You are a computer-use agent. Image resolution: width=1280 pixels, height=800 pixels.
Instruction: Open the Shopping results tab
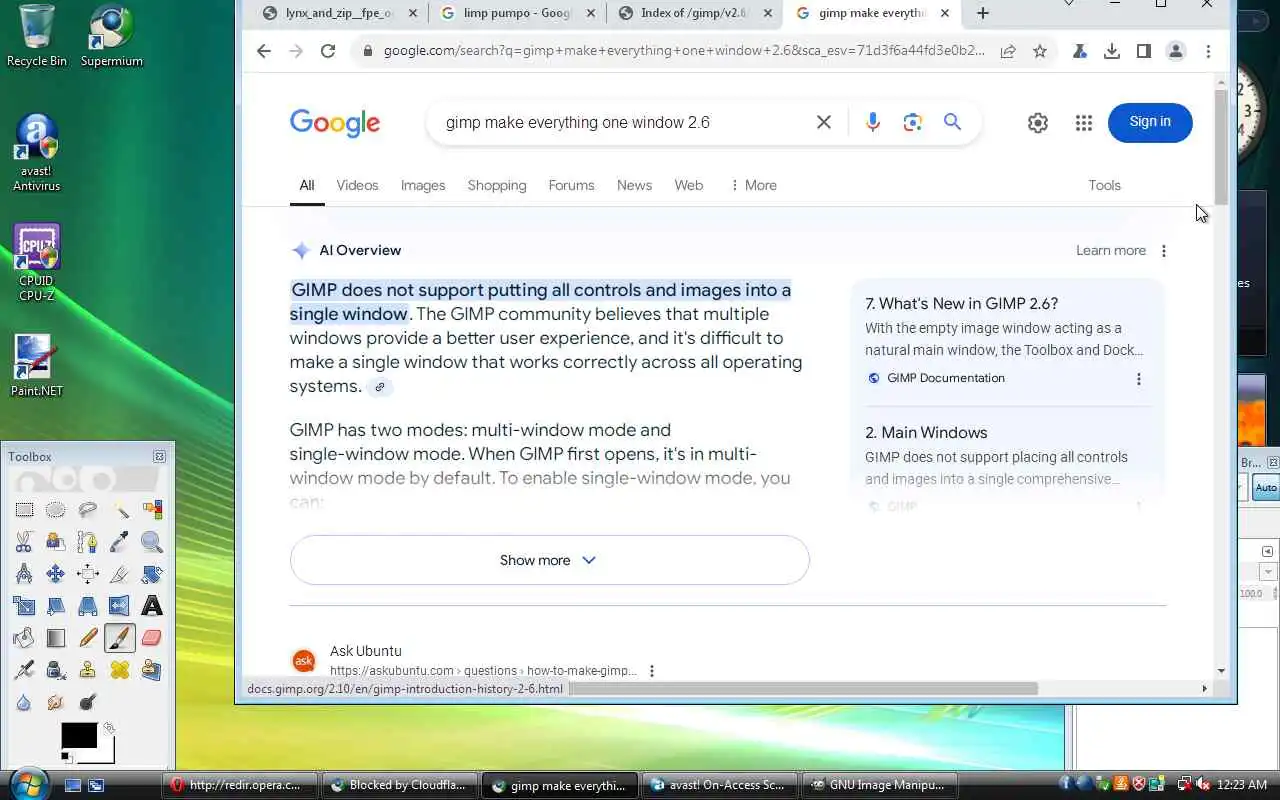pos(497,185)
